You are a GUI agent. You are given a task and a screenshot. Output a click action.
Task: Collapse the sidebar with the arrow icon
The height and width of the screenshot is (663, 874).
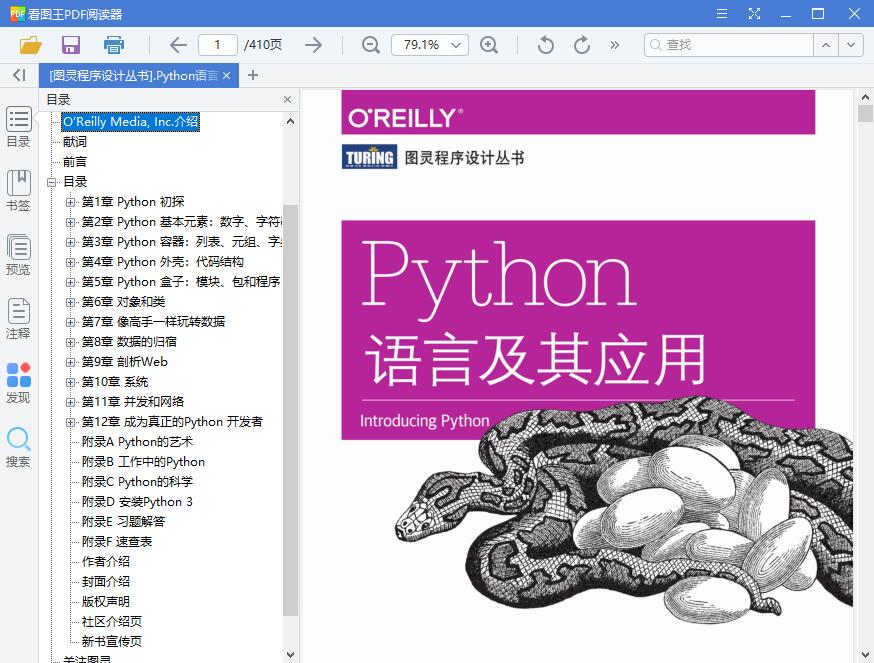tap(19, 75)
